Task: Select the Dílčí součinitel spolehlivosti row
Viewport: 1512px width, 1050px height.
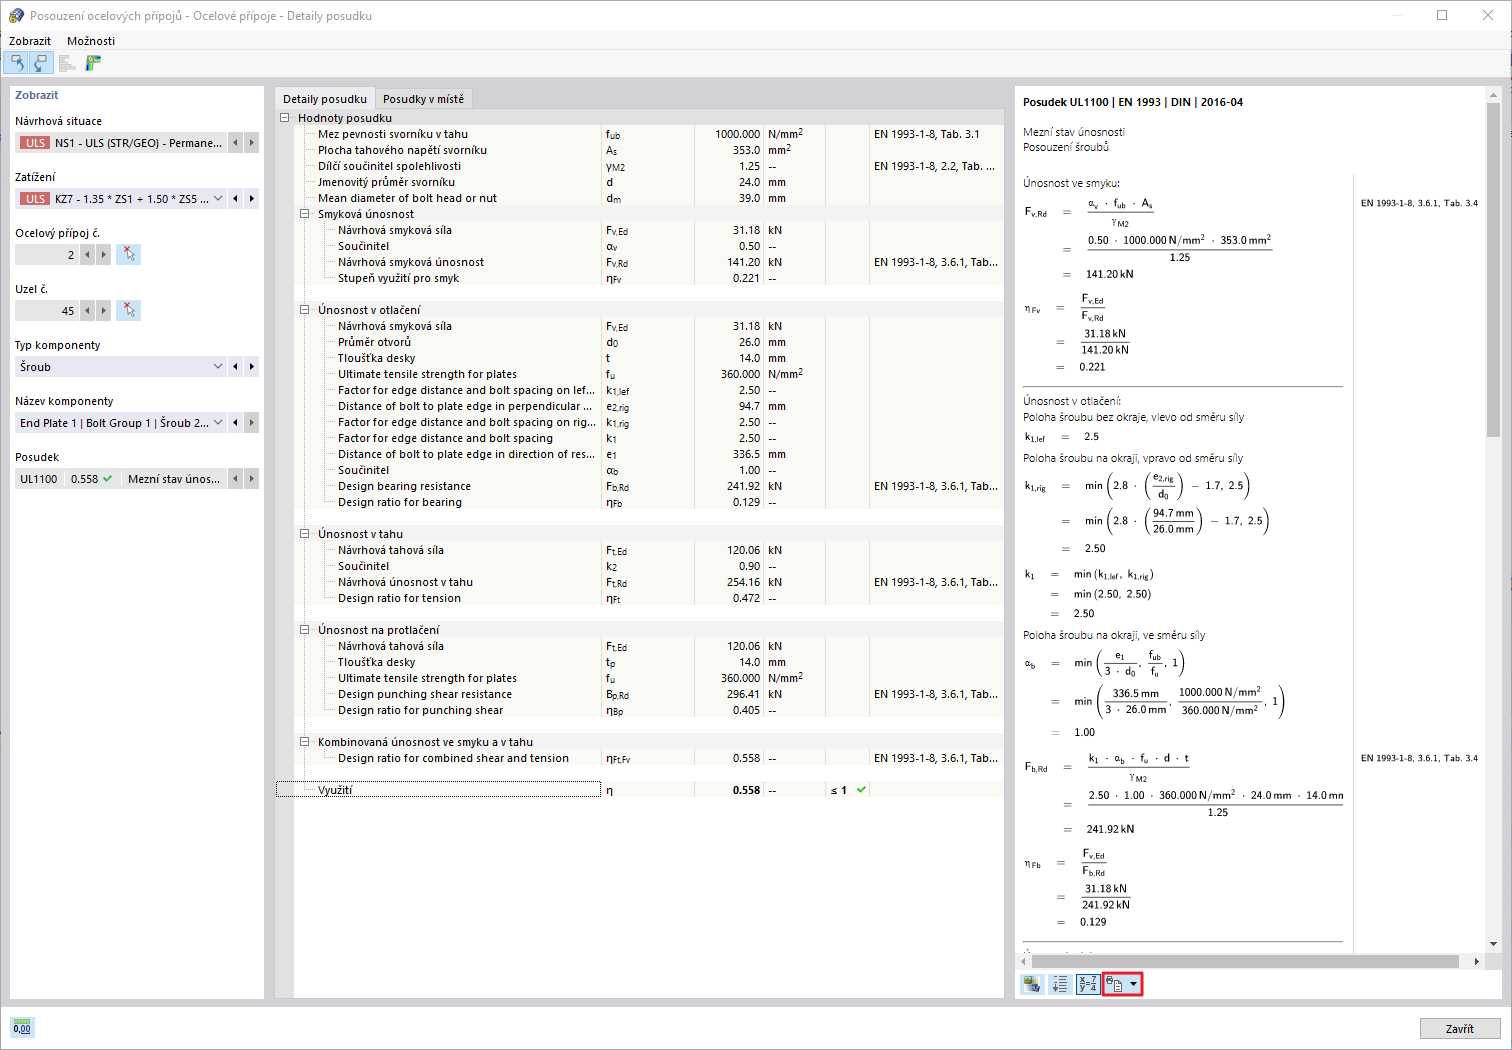Action: [x=639, y=166]
